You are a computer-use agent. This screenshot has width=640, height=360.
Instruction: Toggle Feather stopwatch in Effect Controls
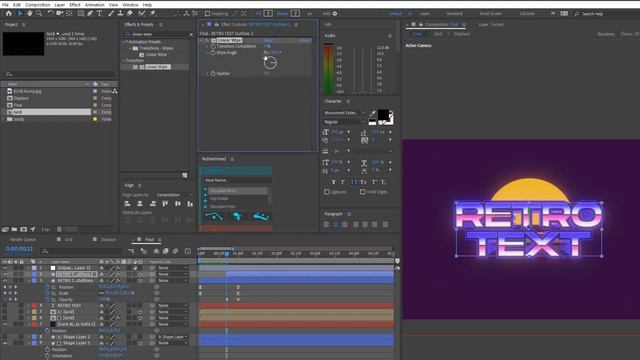pos(213,74)
